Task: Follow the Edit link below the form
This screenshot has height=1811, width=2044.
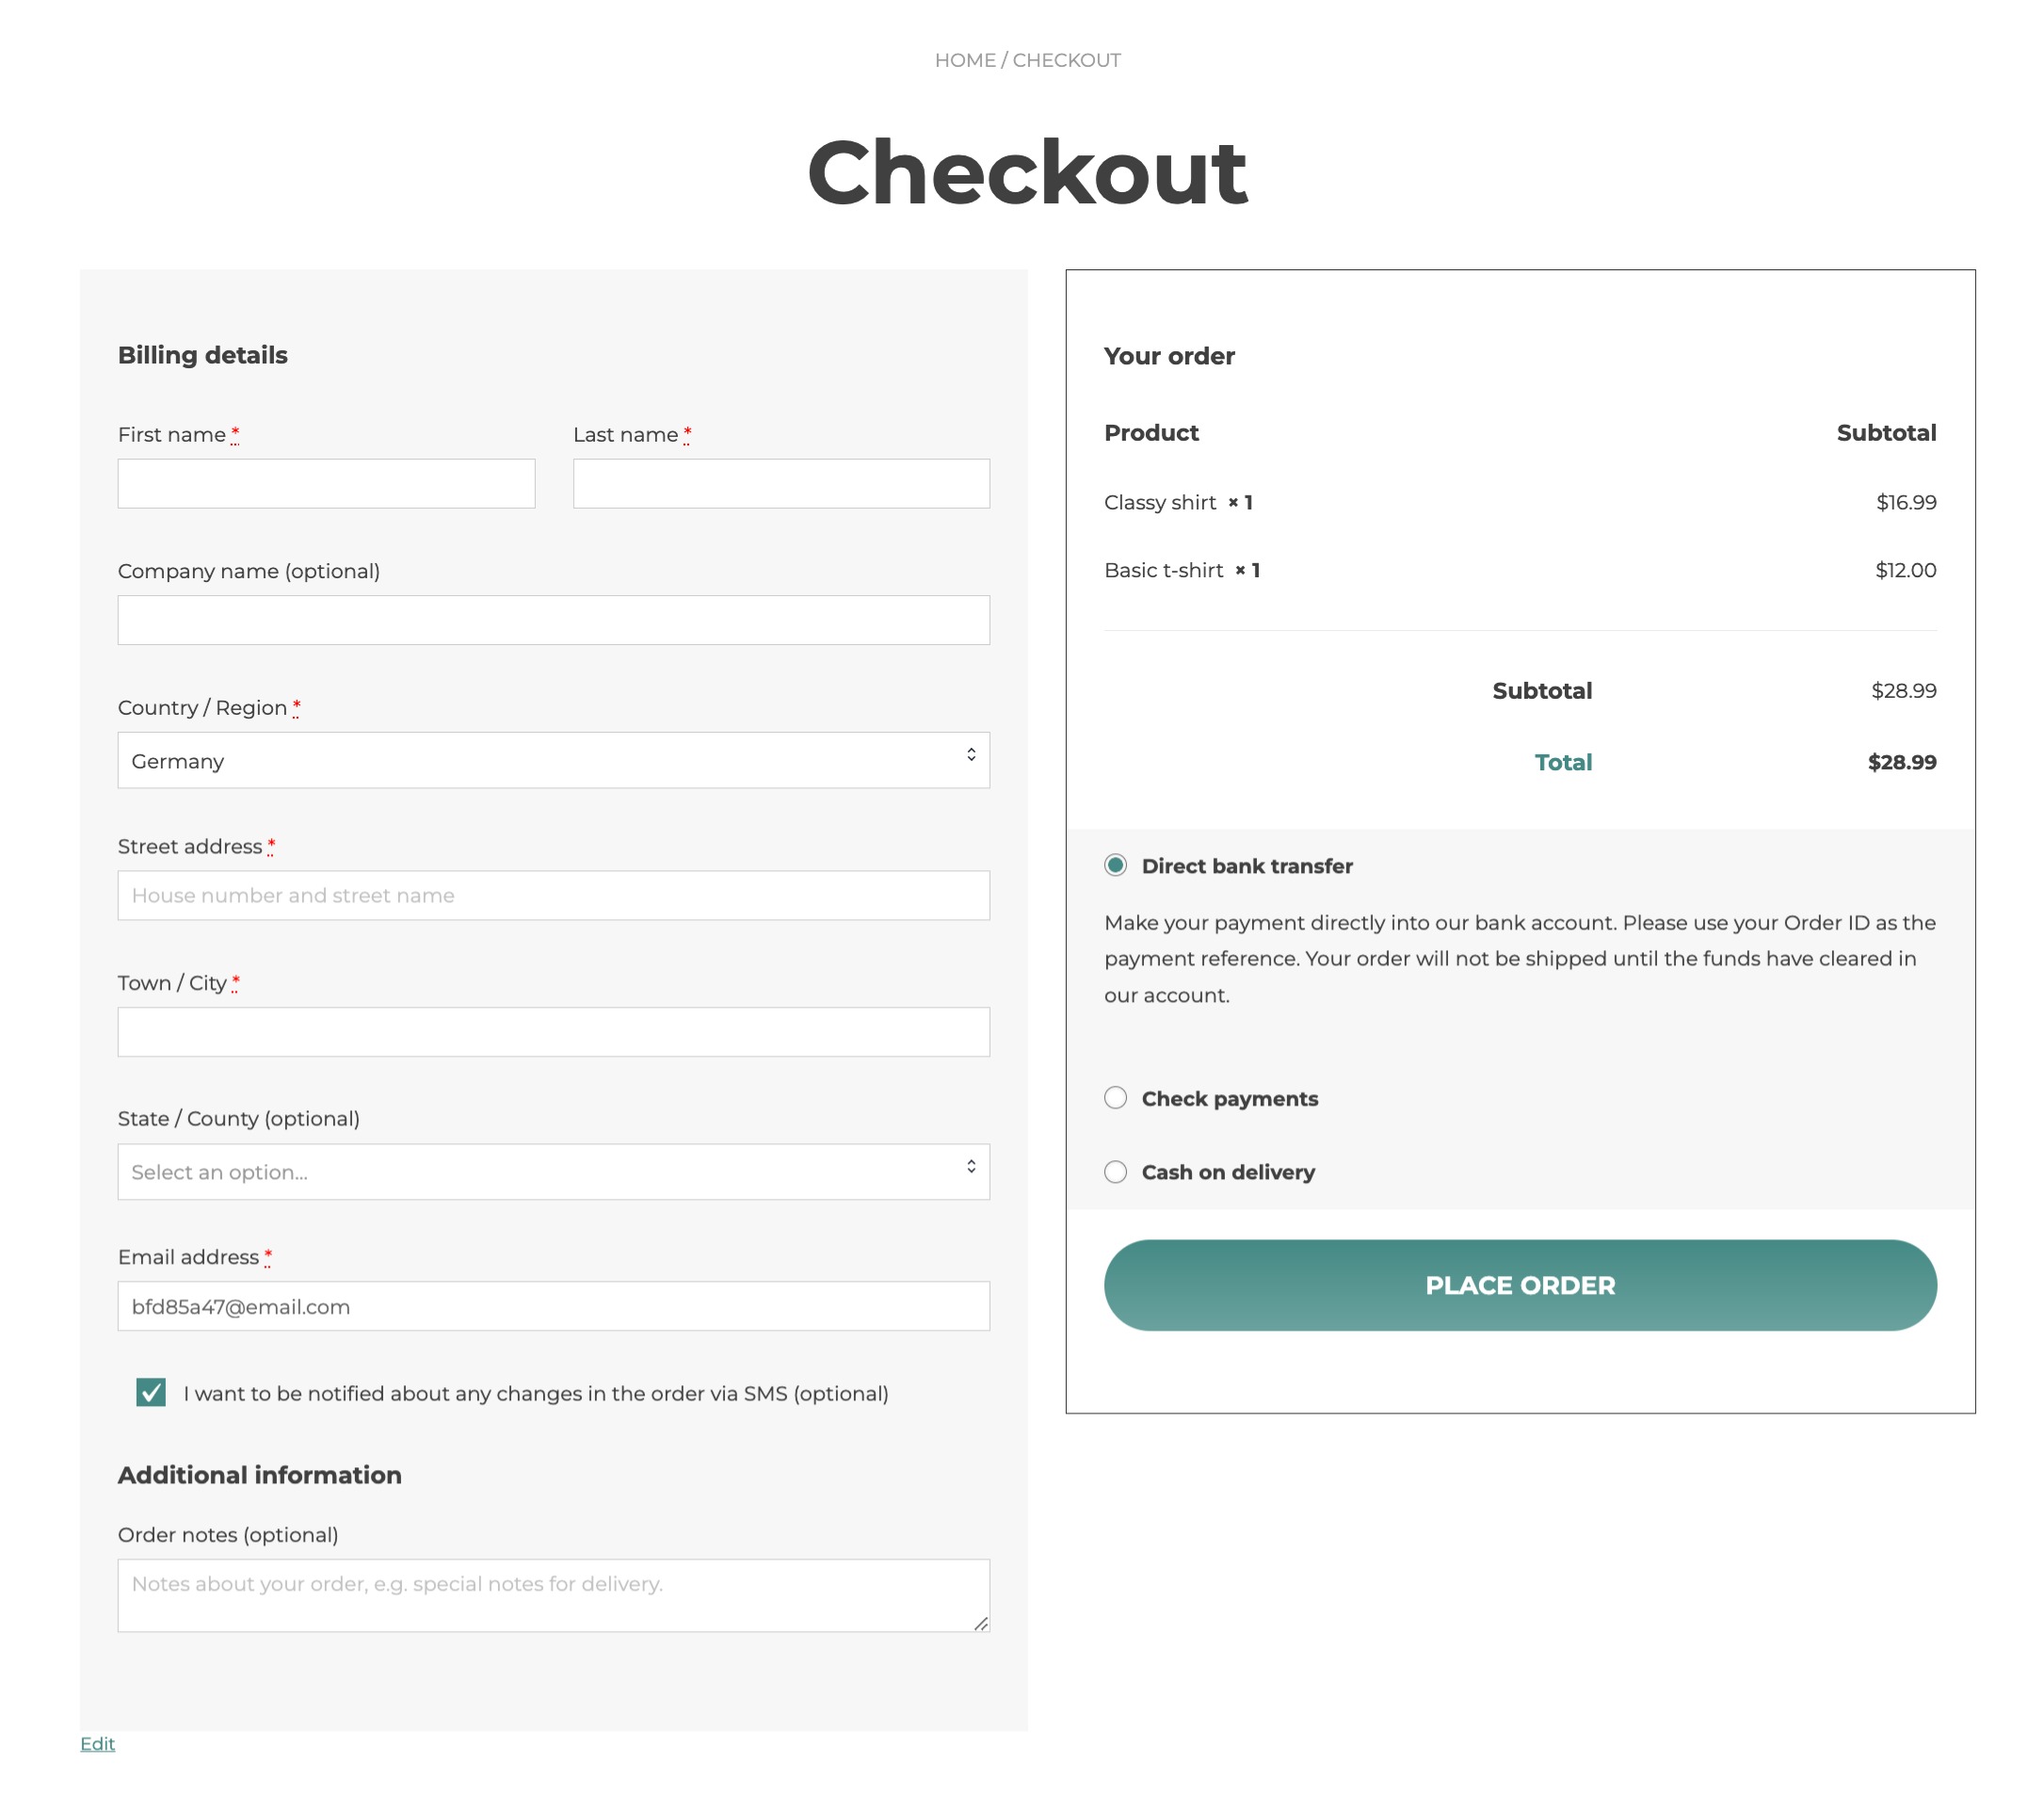Action: point(97,1743)
